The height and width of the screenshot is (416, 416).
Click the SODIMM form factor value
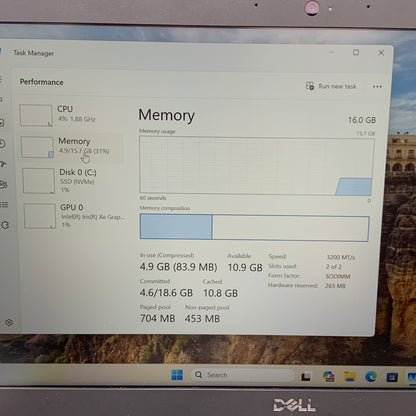click(338, 276)
